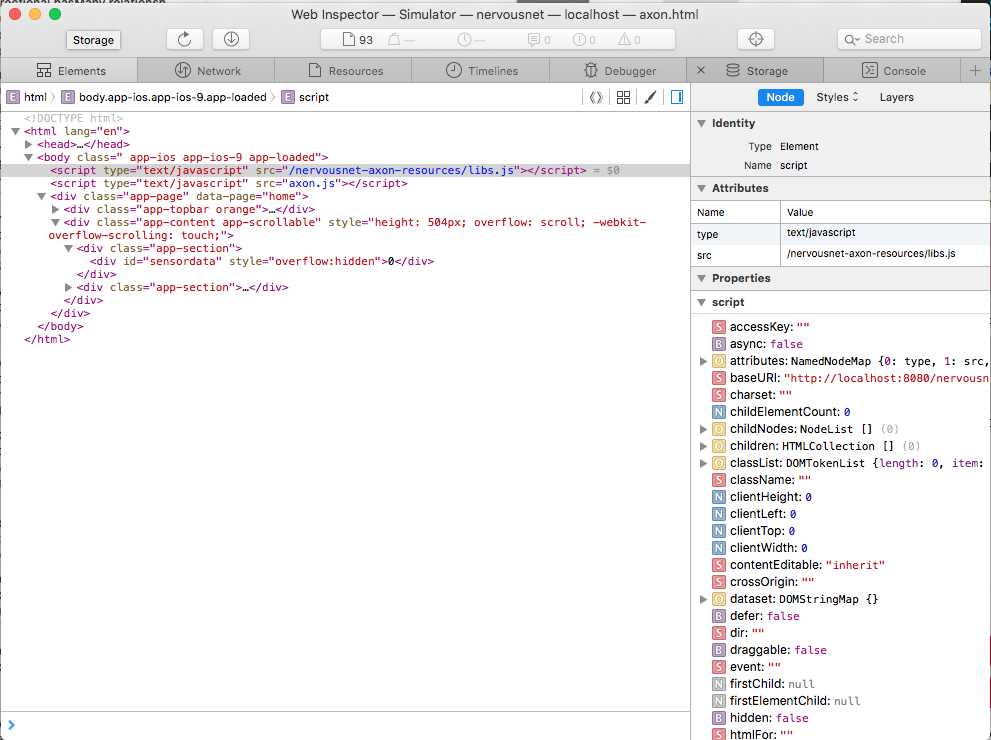
Task: Click the type attribute value text/javascript
Action: 821,233
